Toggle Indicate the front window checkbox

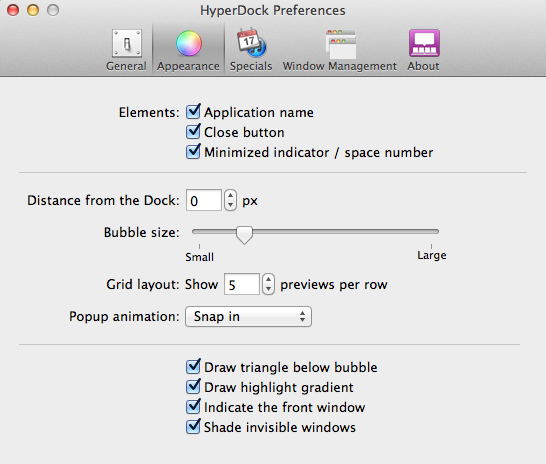[x=193, y=407]
